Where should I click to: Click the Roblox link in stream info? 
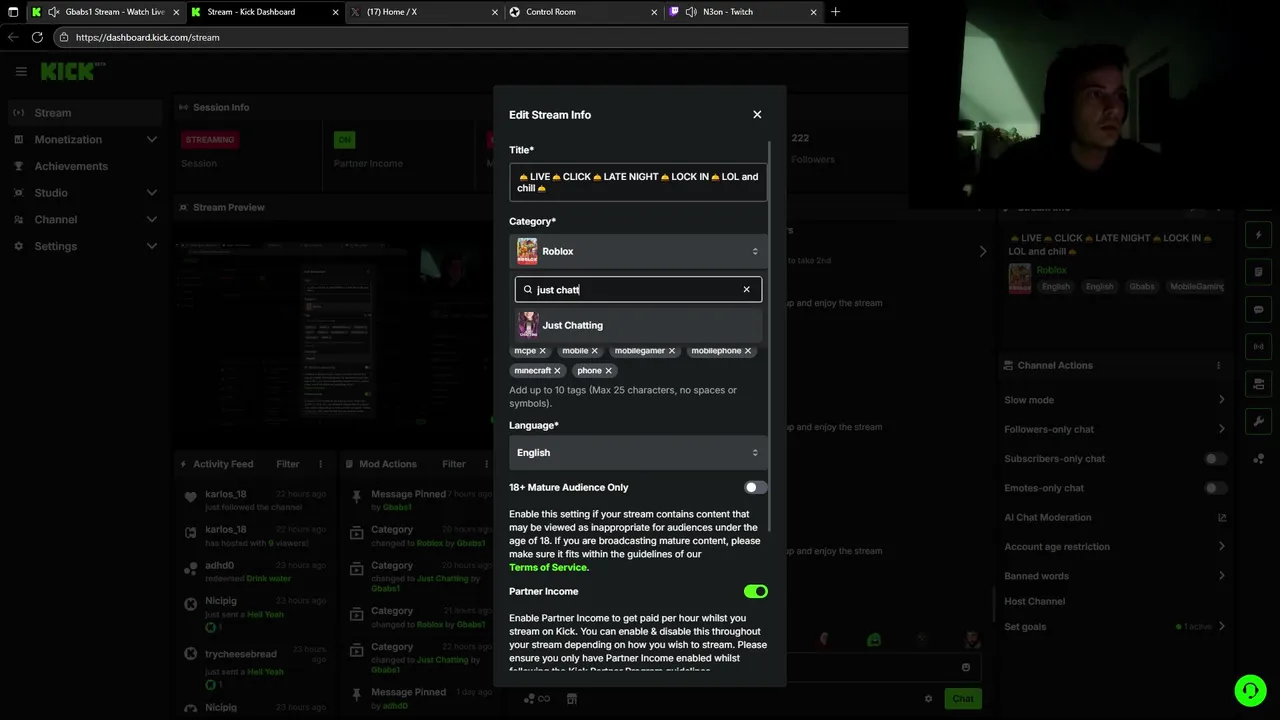click(x=1051, y=270)
